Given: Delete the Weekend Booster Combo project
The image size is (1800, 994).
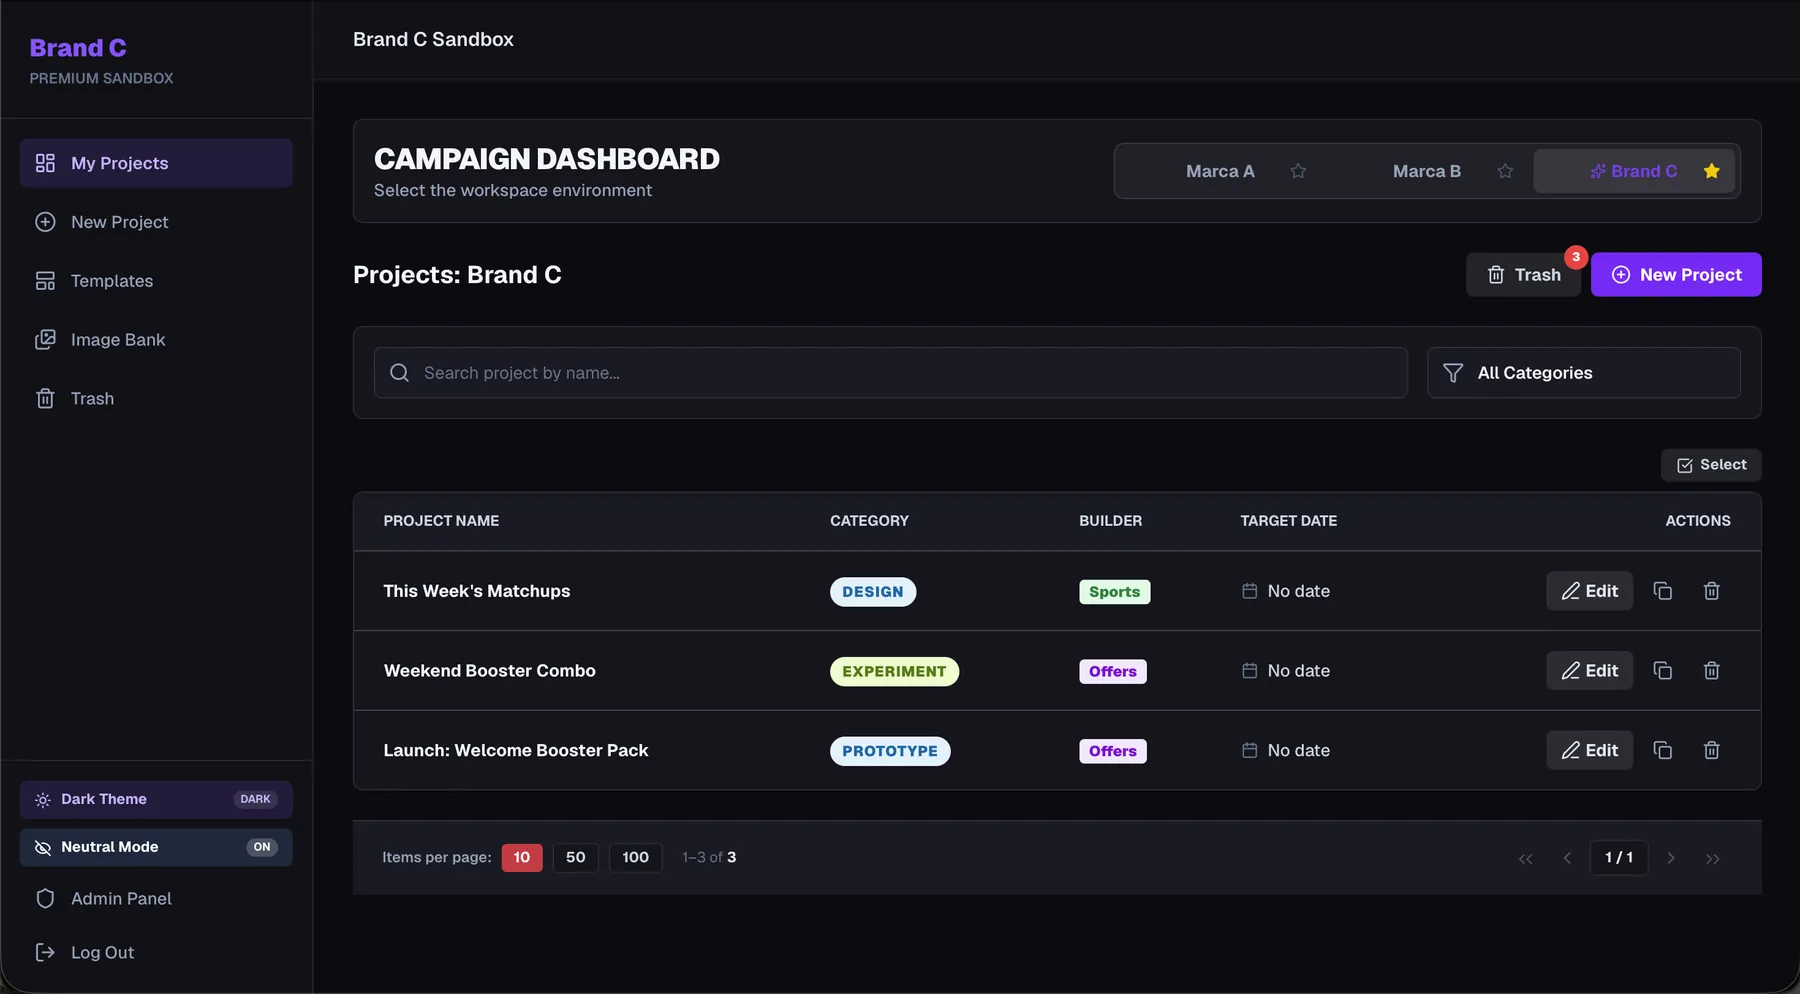Looking at the screenshot, I should tap(1712, 671).
